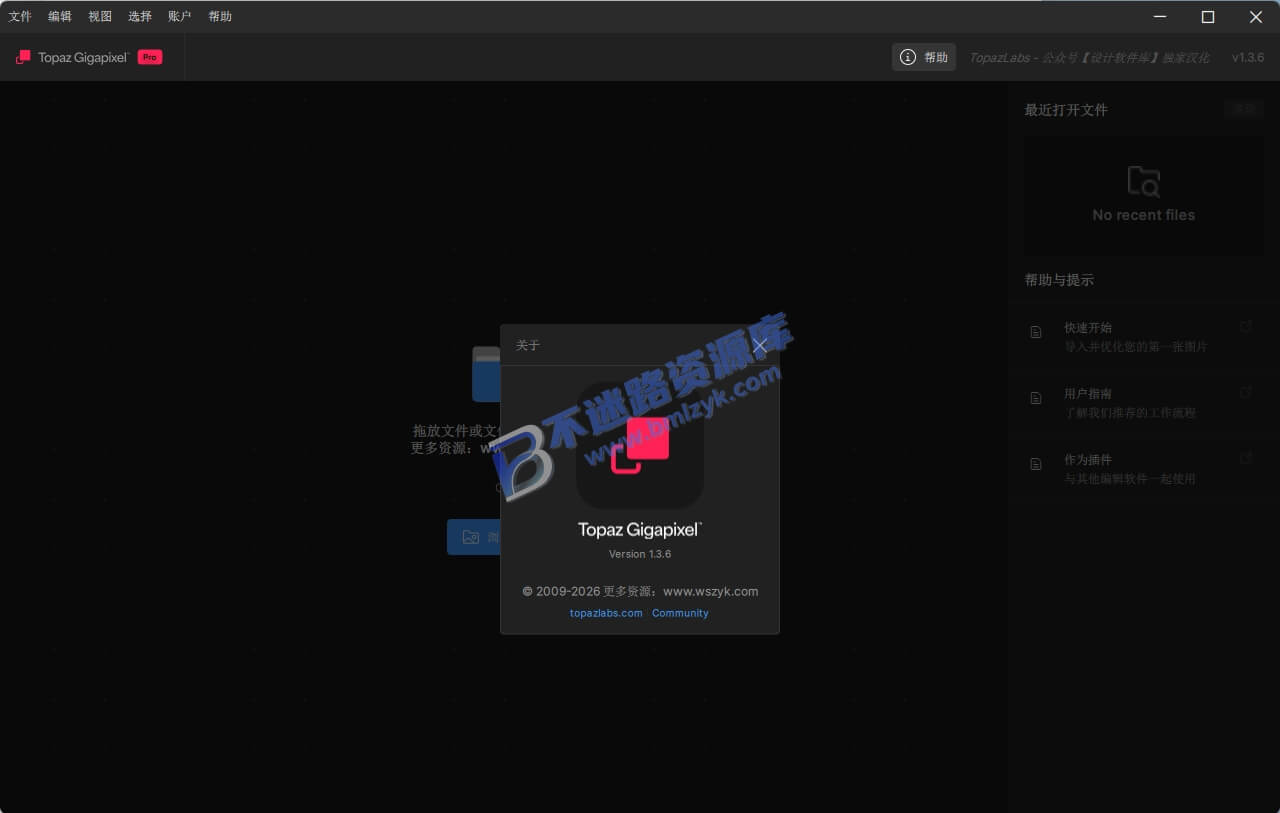
Task: Open the Community link
Action: 680,613
